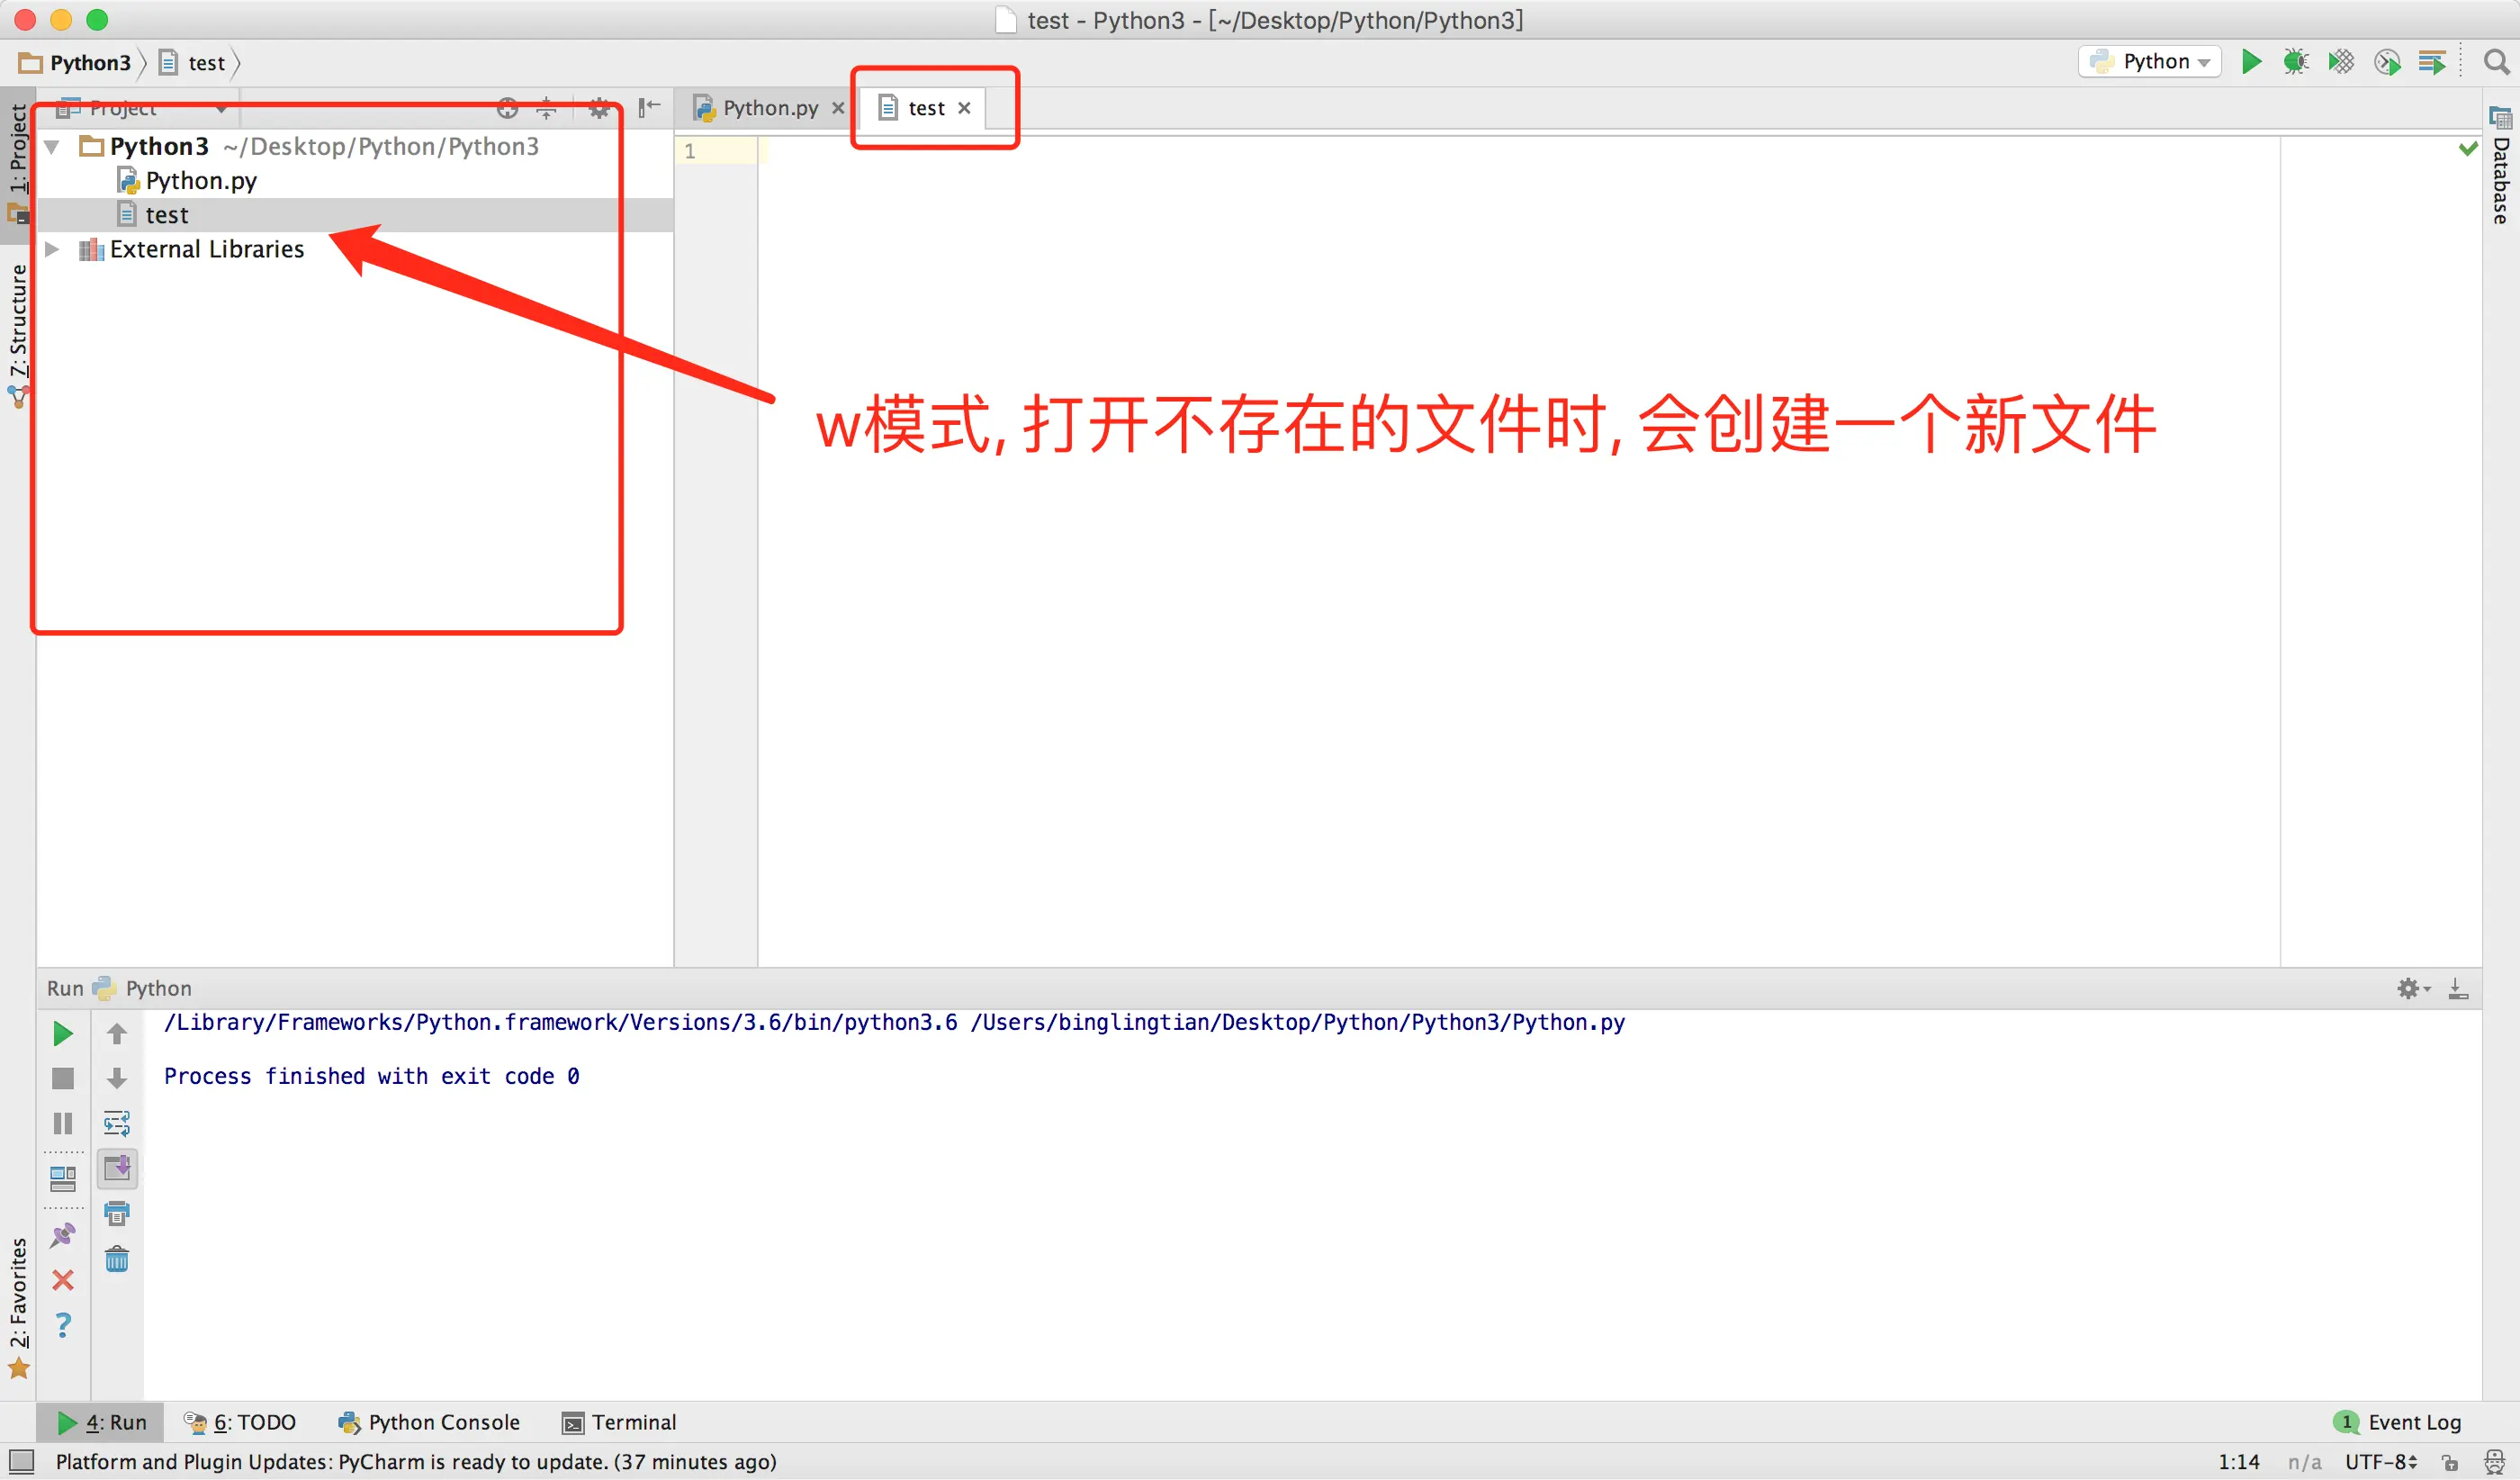2520x1480 pixels.
Task: Open the Event Log
Action: (x=2400, y=1422)
